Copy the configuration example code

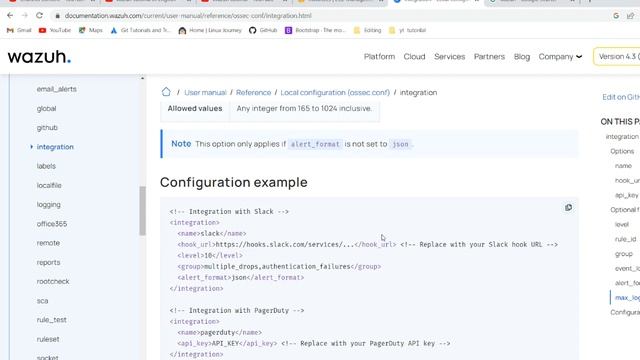point(568,207)
